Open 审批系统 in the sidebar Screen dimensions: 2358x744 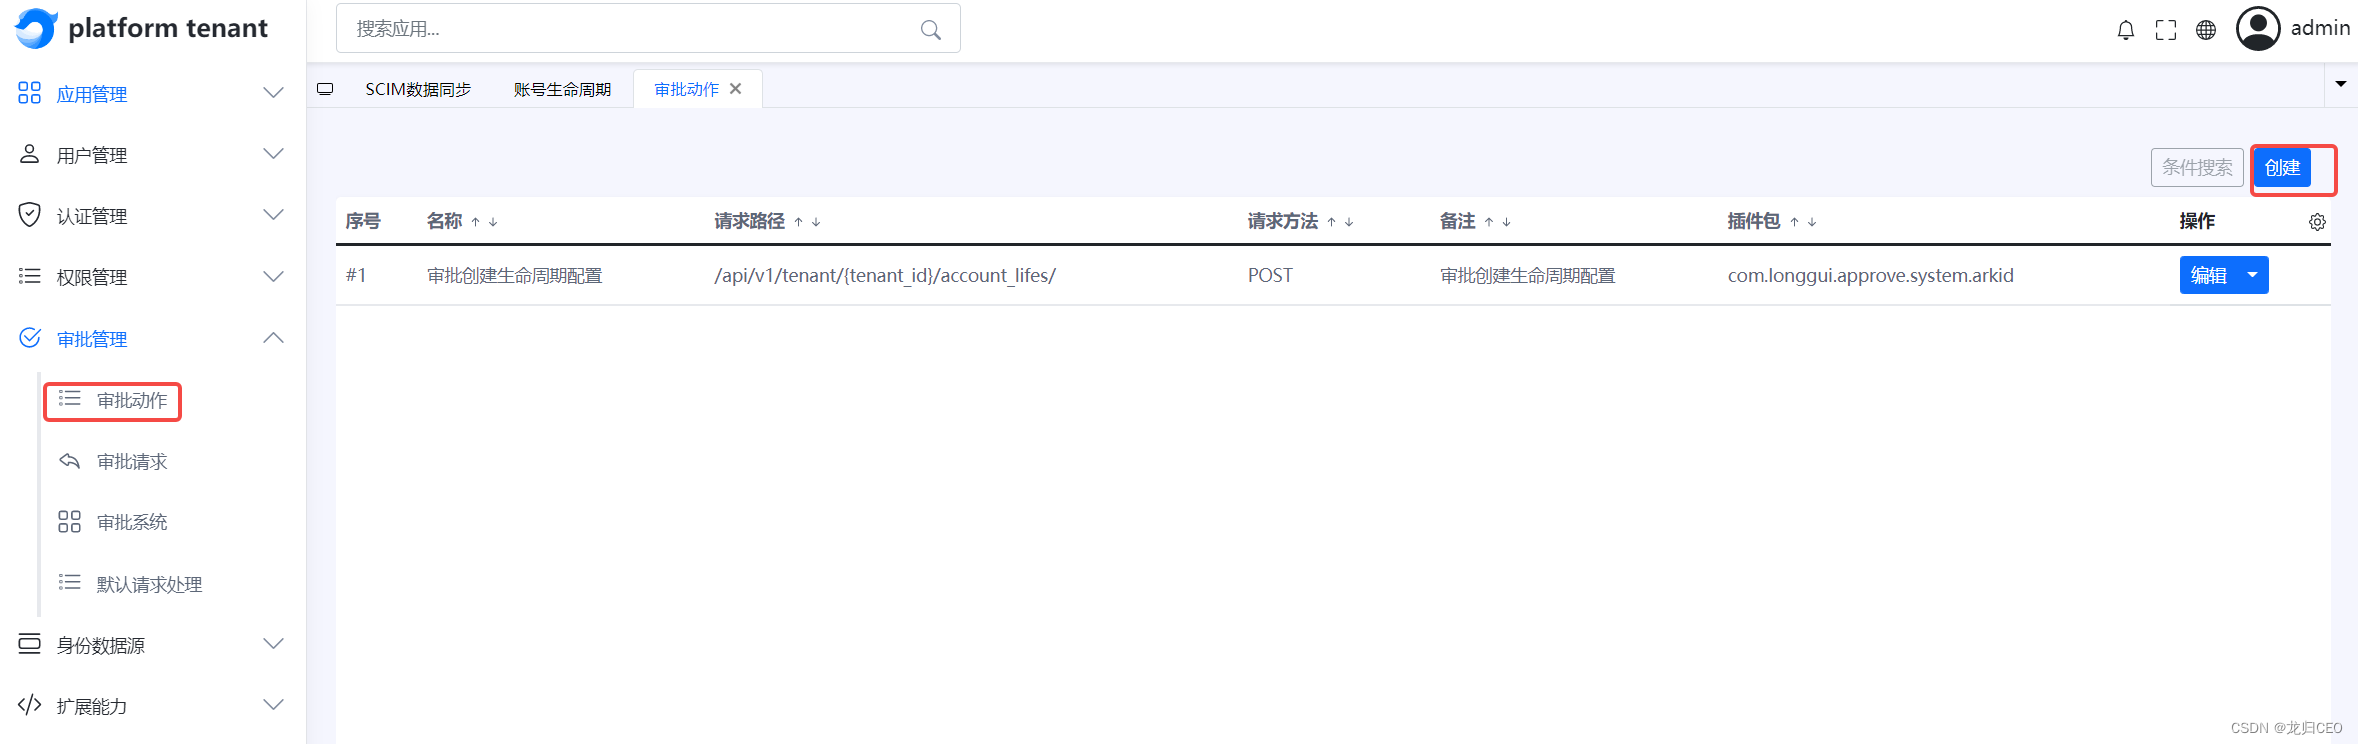pyautogui.click(x=132, y=522)
